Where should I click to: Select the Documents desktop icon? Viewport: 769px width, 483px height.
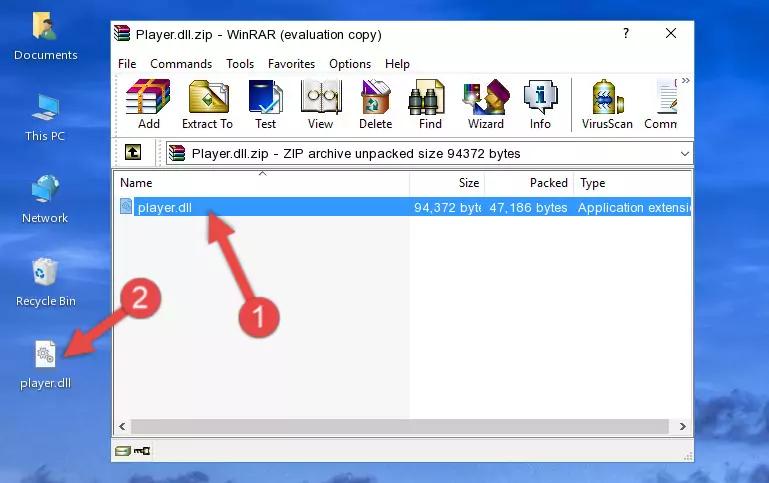(45, 36)
